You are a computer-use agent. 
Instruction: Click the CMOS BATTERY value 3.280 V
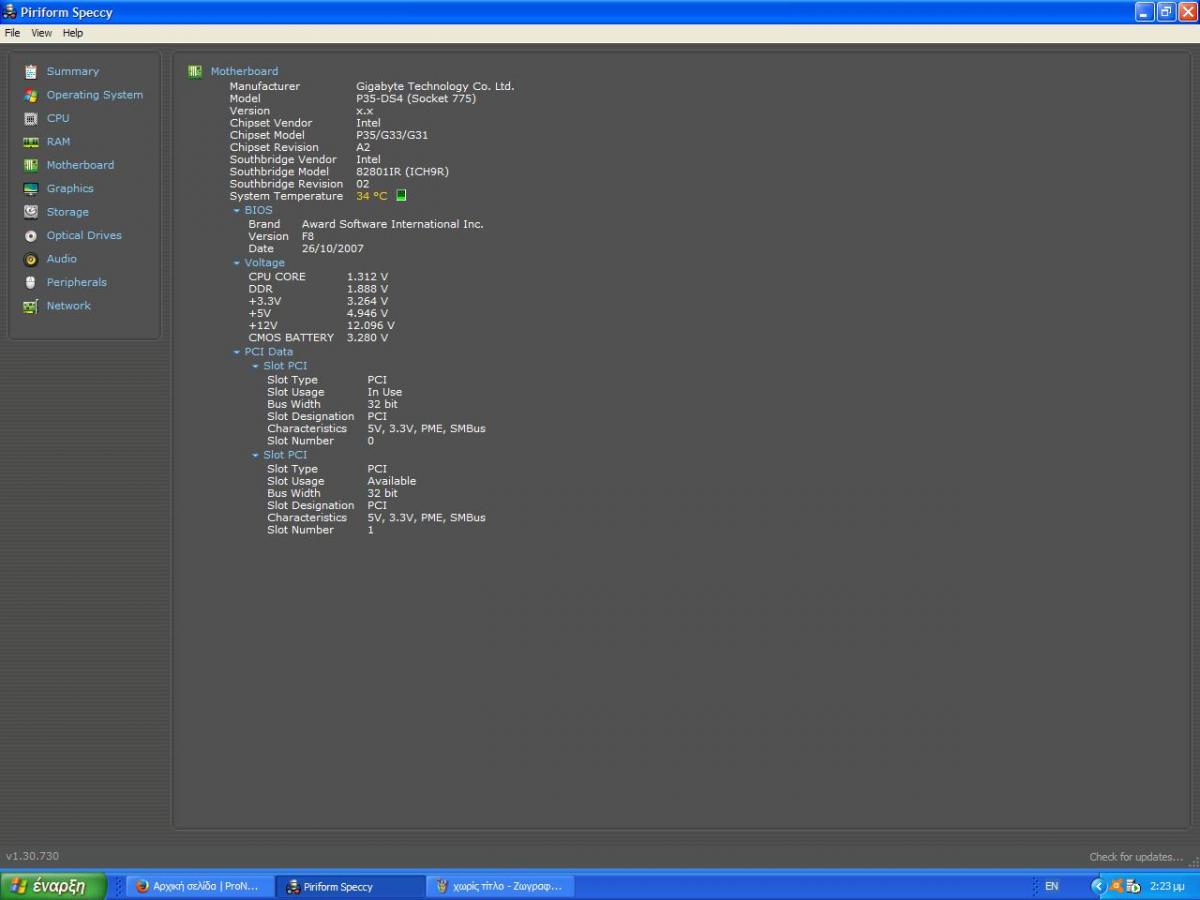pyautogui.click(x=368, y=338)
